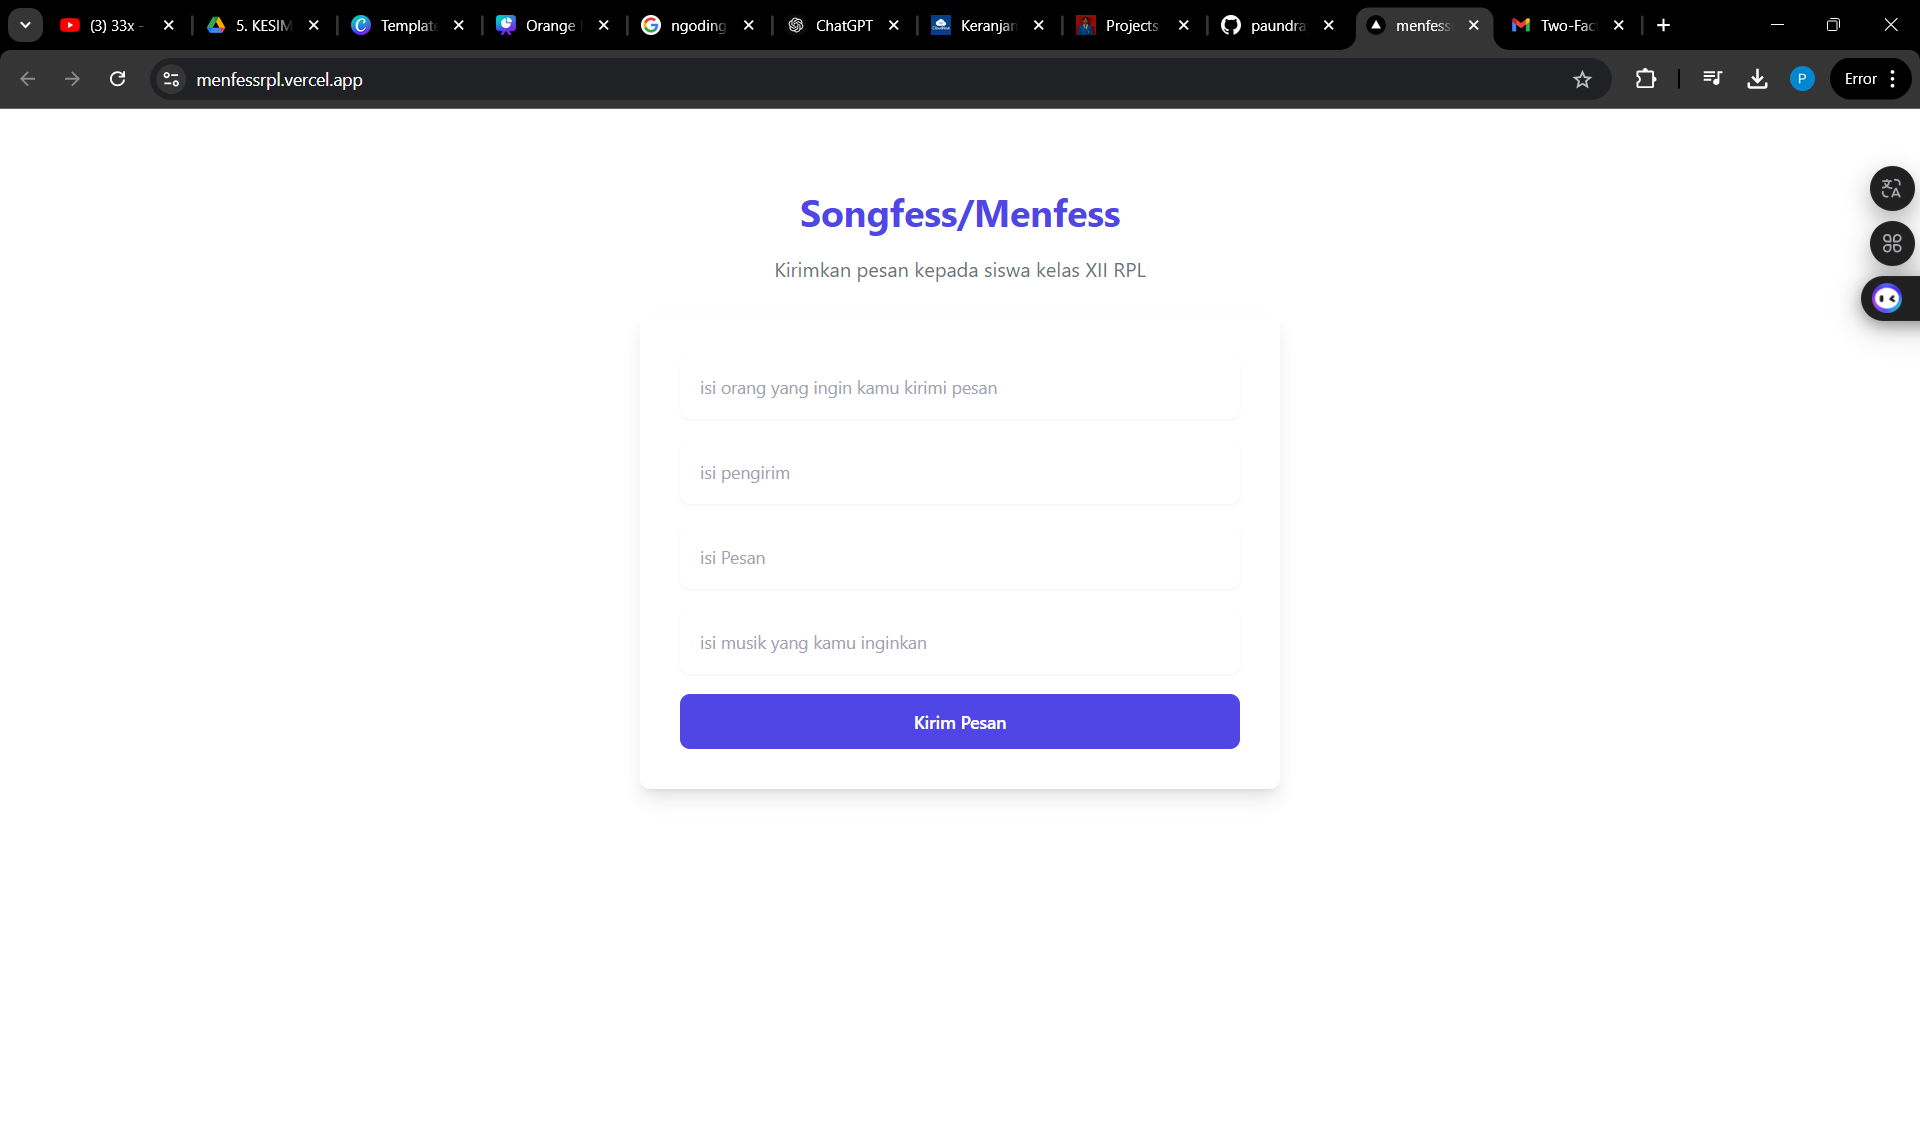The height and width of the screenshot is (1140, 1920).
Task: Open the media playback control icon
Action: [1713, 79]
